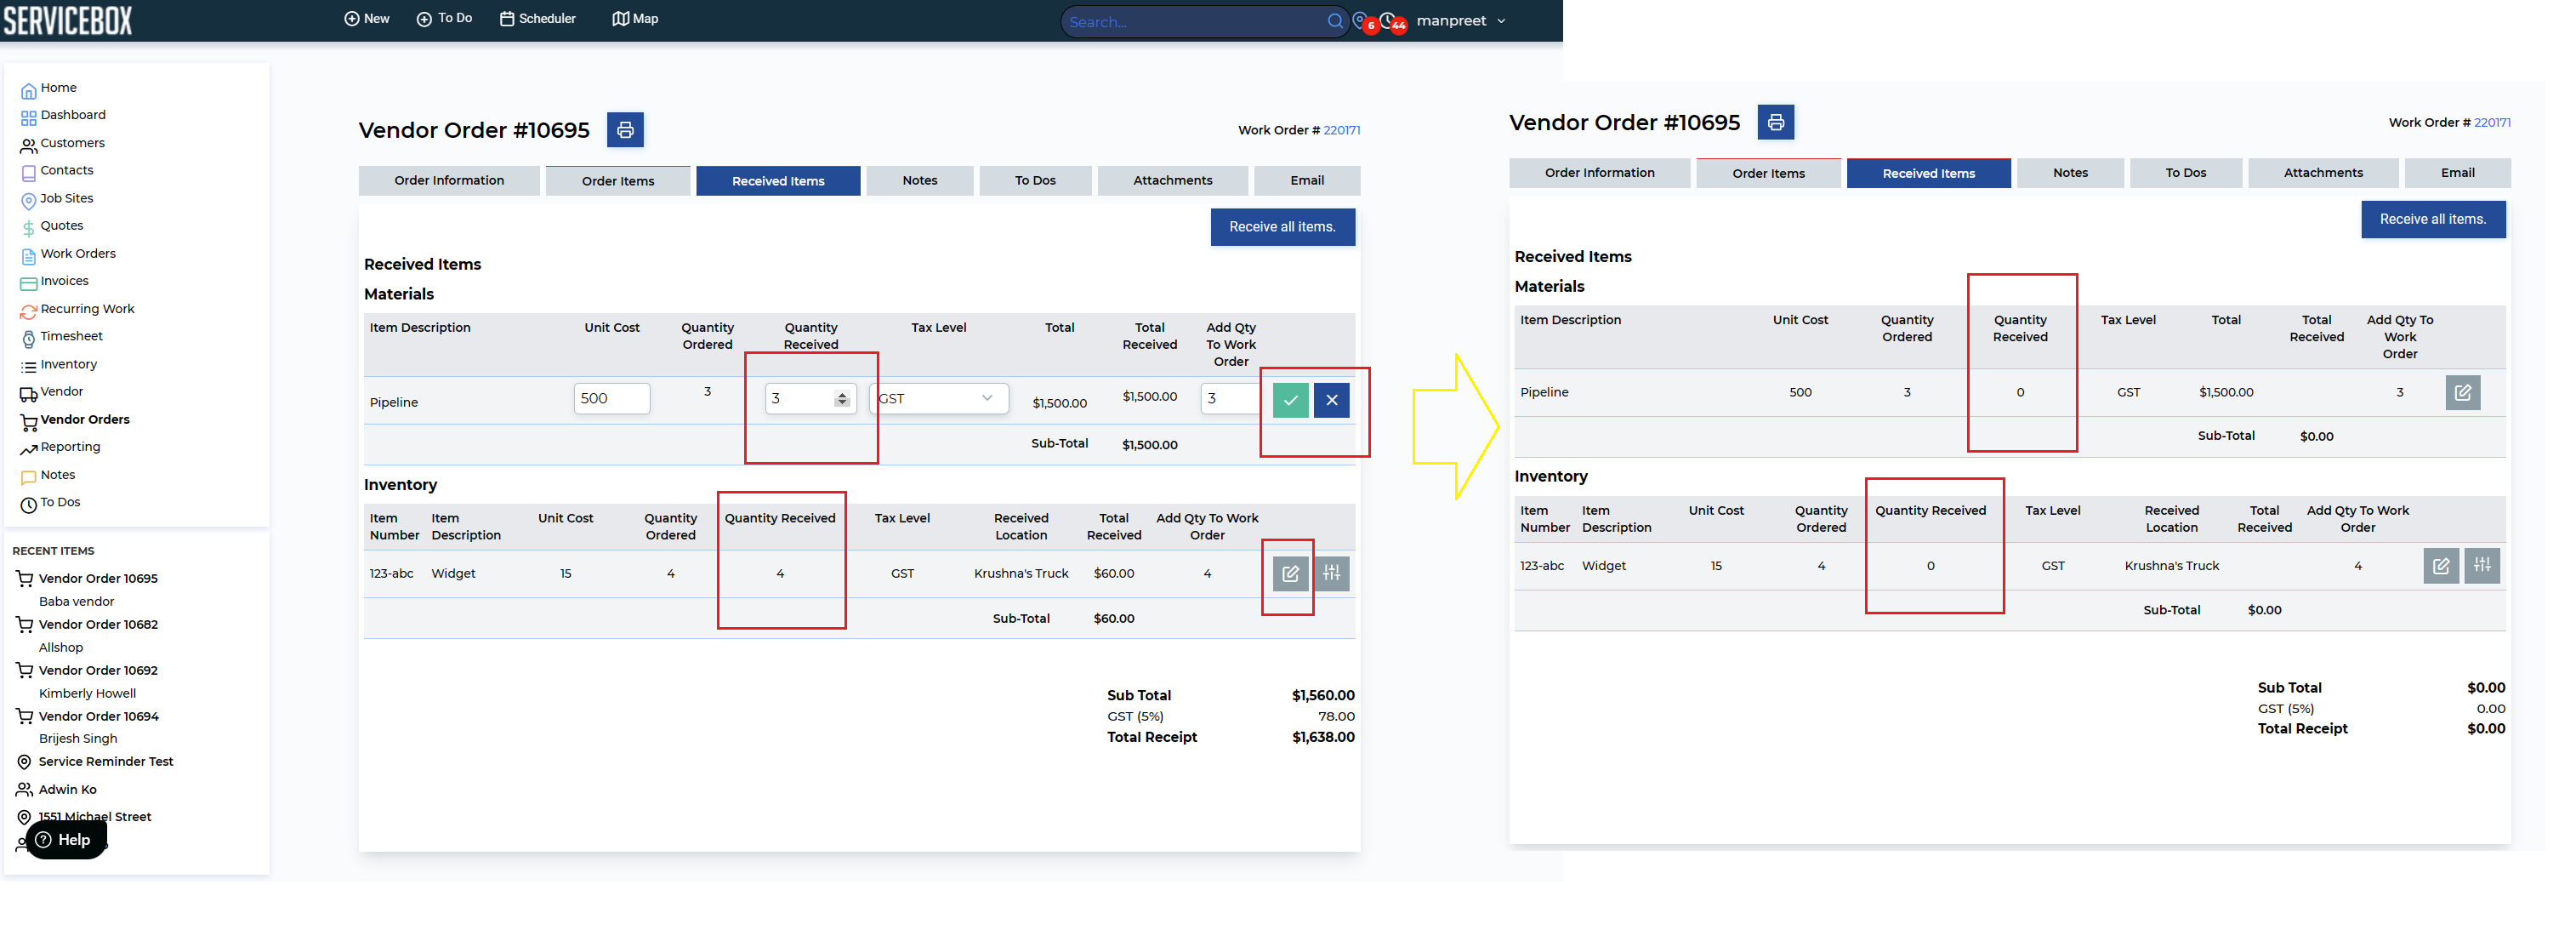Click Receive all items button
Screen dimensions: 2576x930
1282,227
